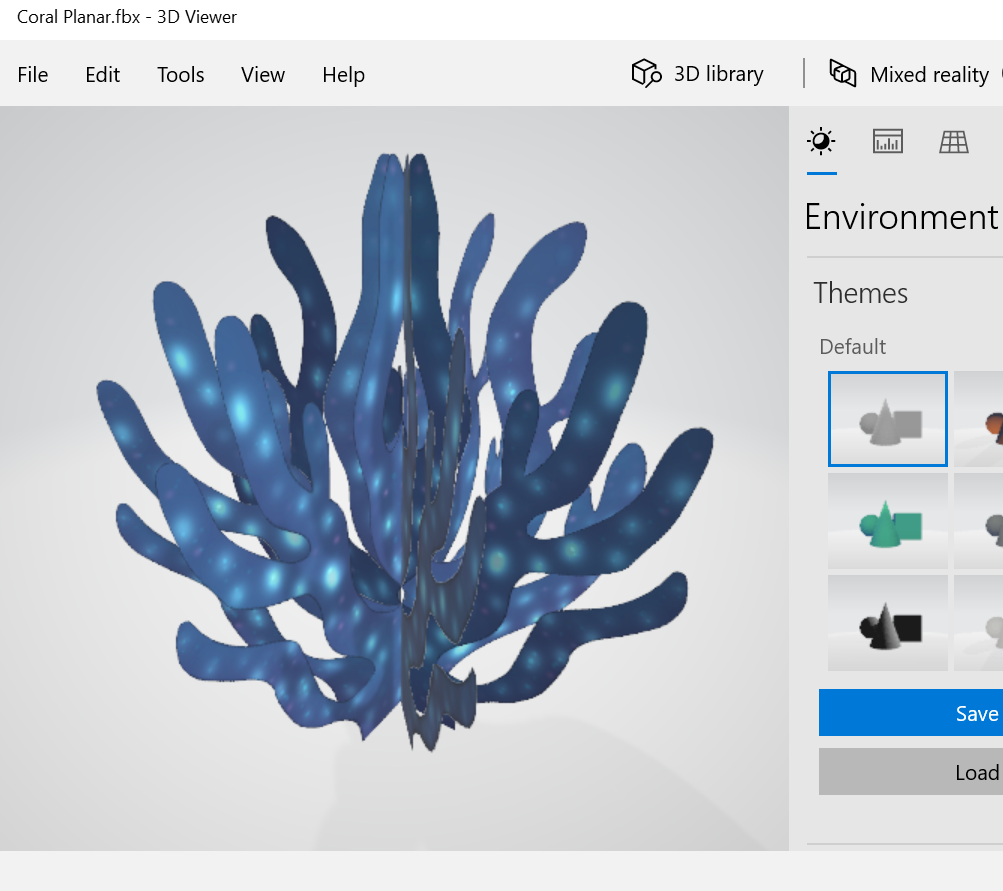This screenshot has height=891, width=1003.
Task: Click the Mixed reality icon
Action: [x=843, y=74]
